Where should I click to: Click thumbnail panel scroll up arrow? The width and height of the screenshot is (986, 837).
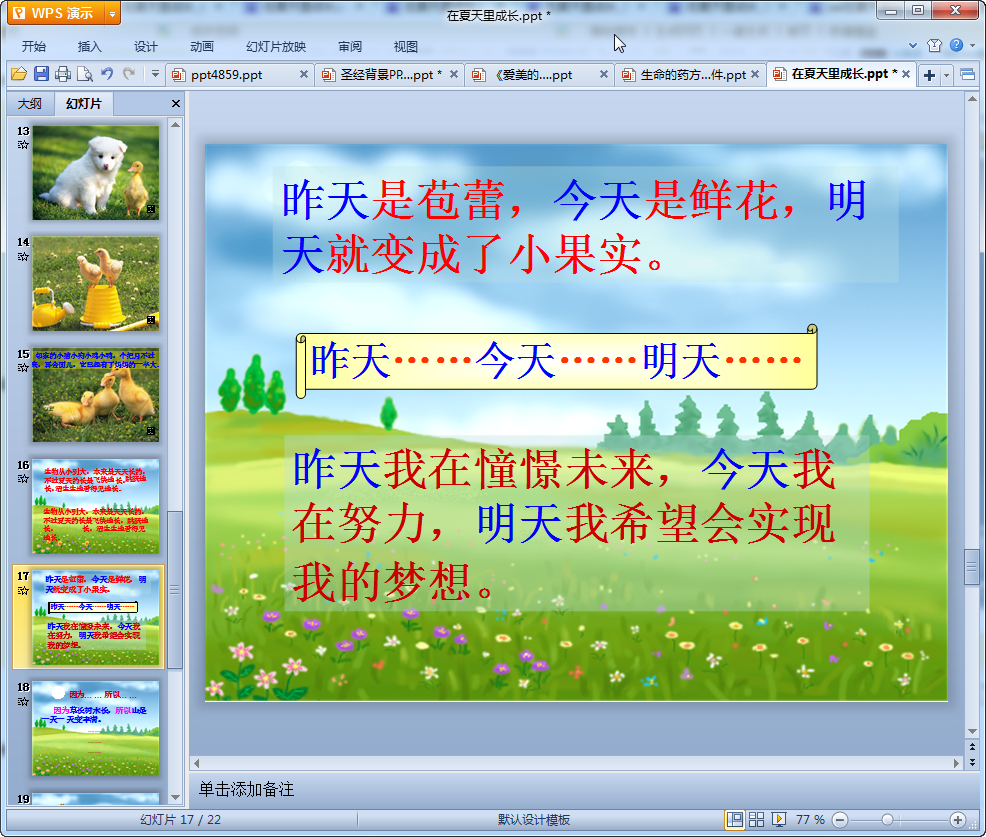tap(175, 125)
